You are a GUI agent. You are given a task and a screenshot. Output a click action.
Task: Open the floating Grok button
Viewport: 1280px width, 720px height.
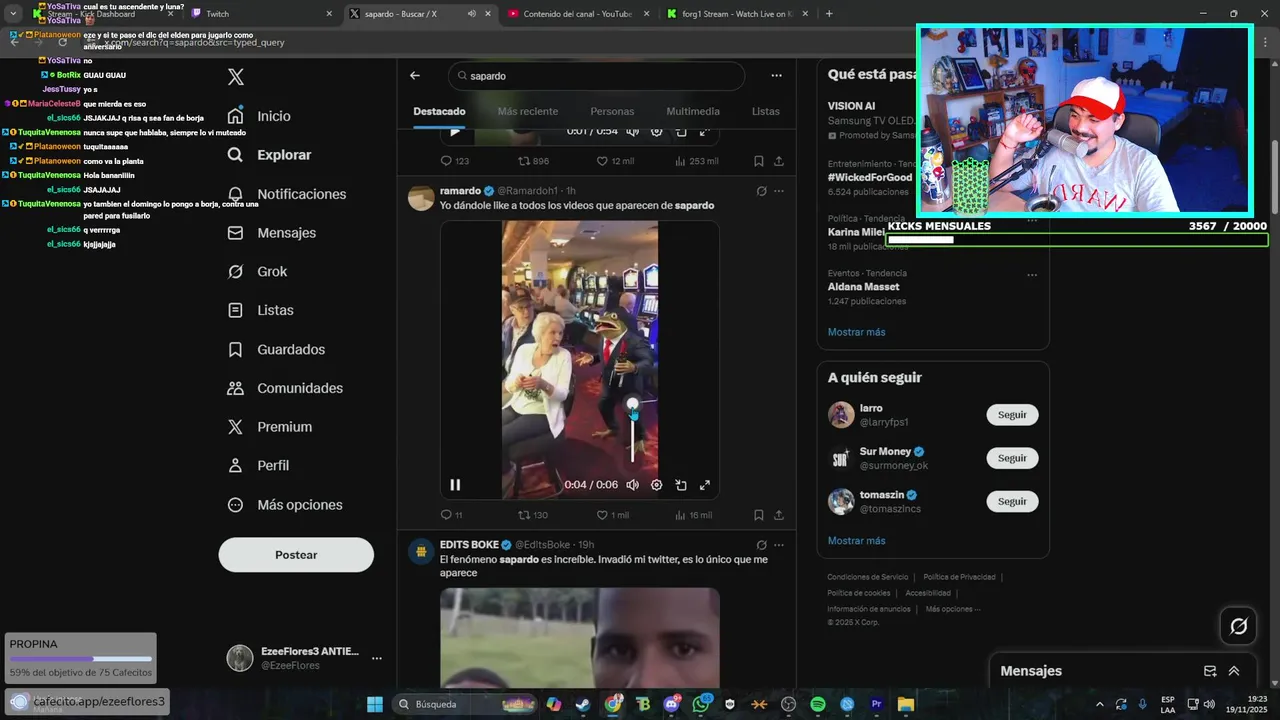coord(1238,626)
